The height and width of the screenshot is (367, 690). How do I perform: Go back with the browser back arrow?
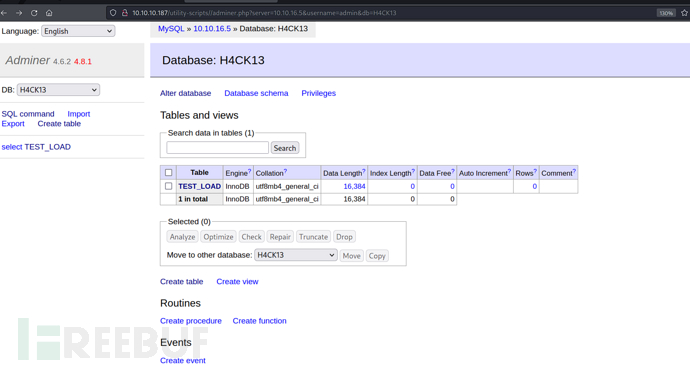tap(4, 13)
